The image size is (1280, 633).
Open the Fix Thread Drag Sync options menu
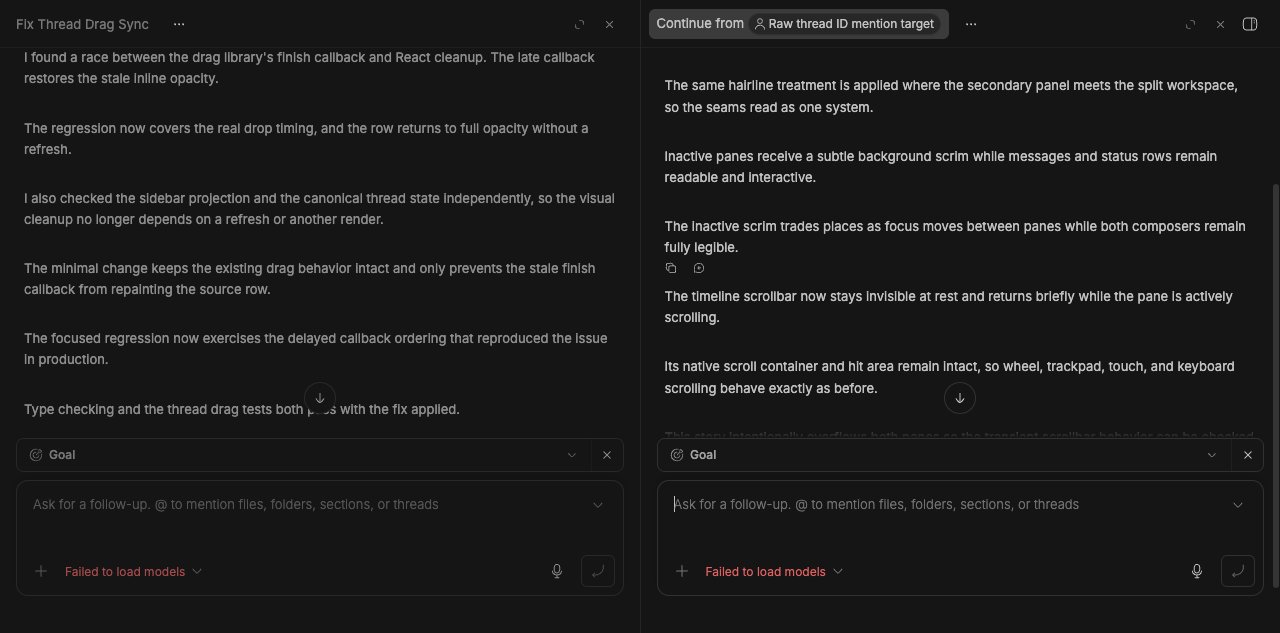178,24
